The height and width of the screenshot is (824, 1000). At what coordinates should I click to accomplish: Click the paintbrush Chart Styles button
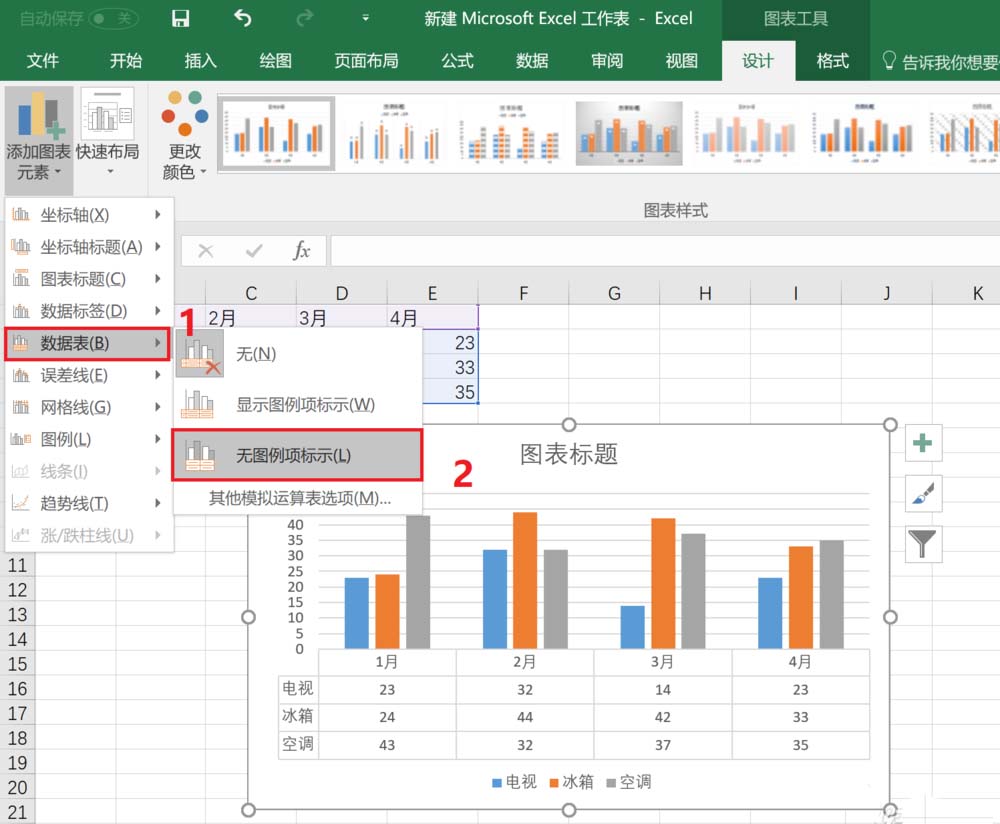pyautogui.click(x=923, y=494)
